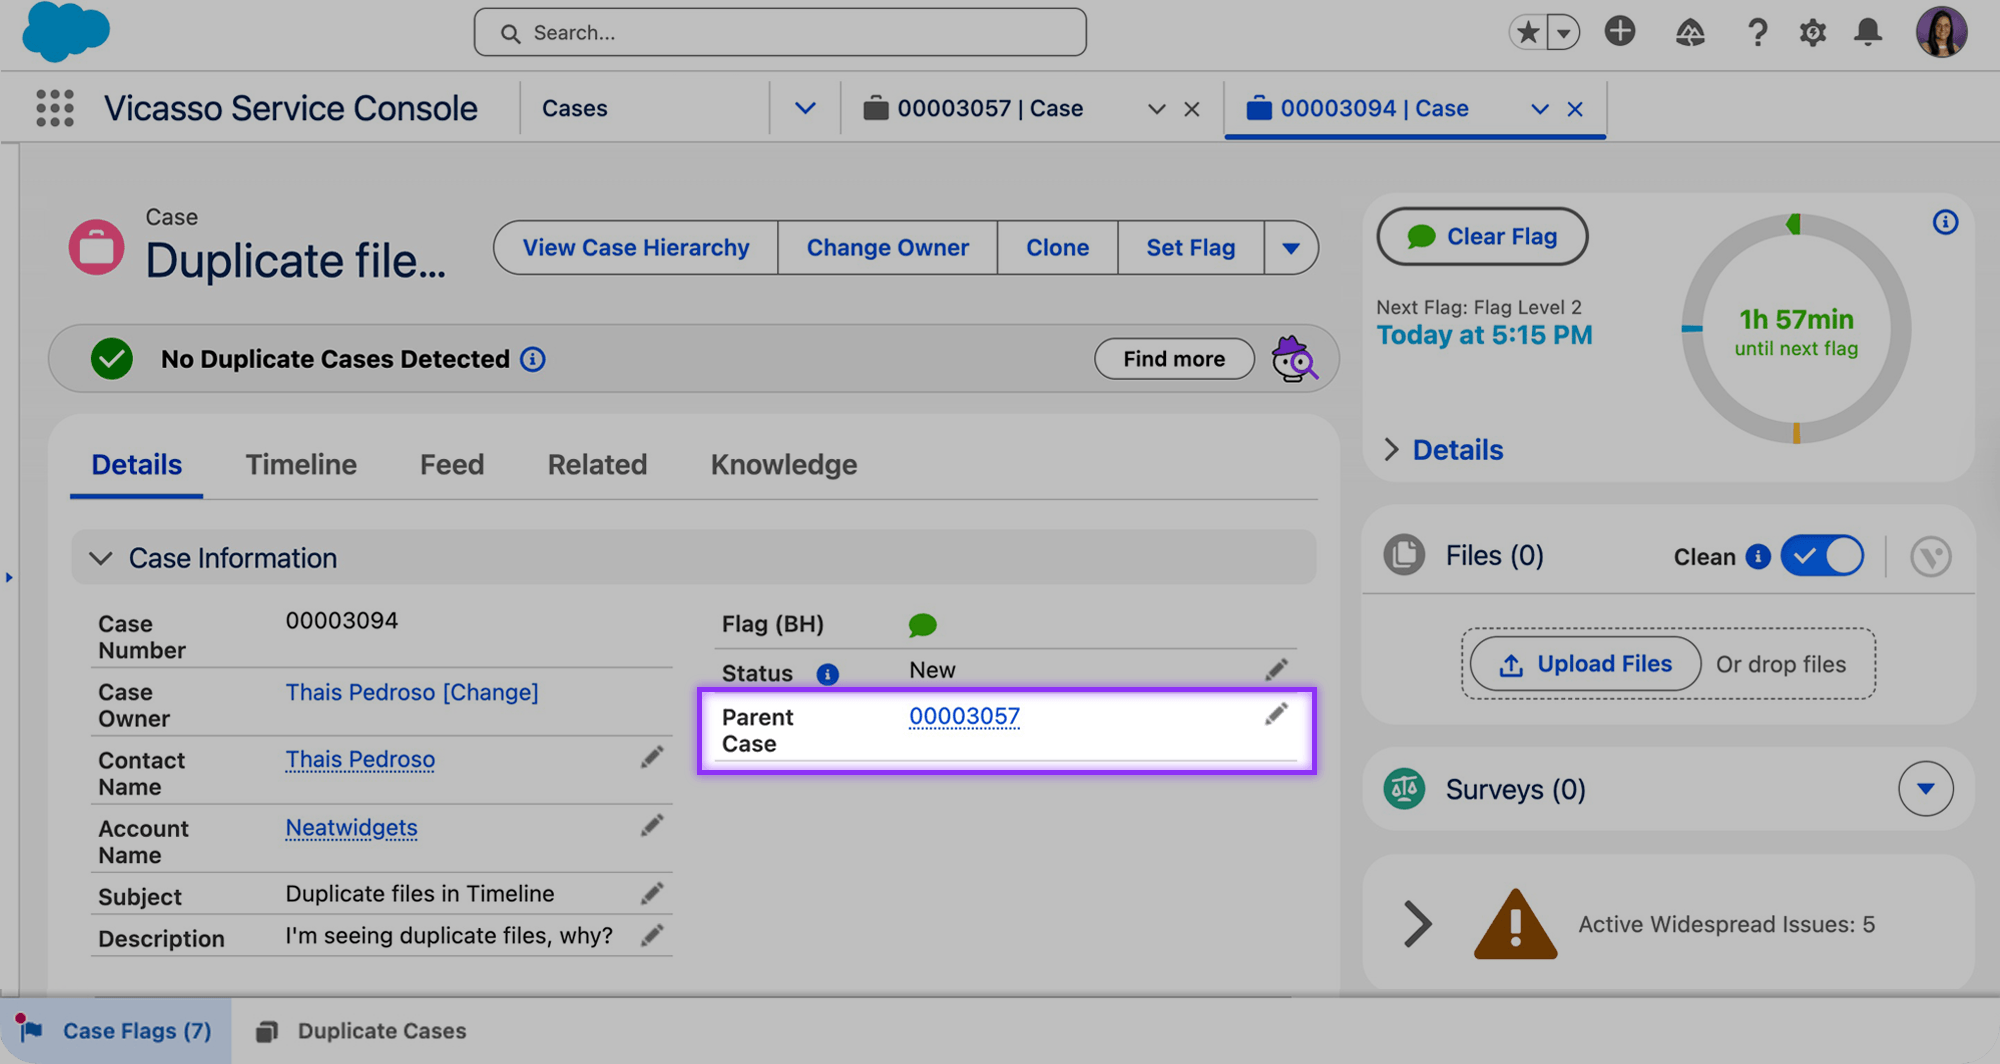Click in the global Search field

click(780, 33)
